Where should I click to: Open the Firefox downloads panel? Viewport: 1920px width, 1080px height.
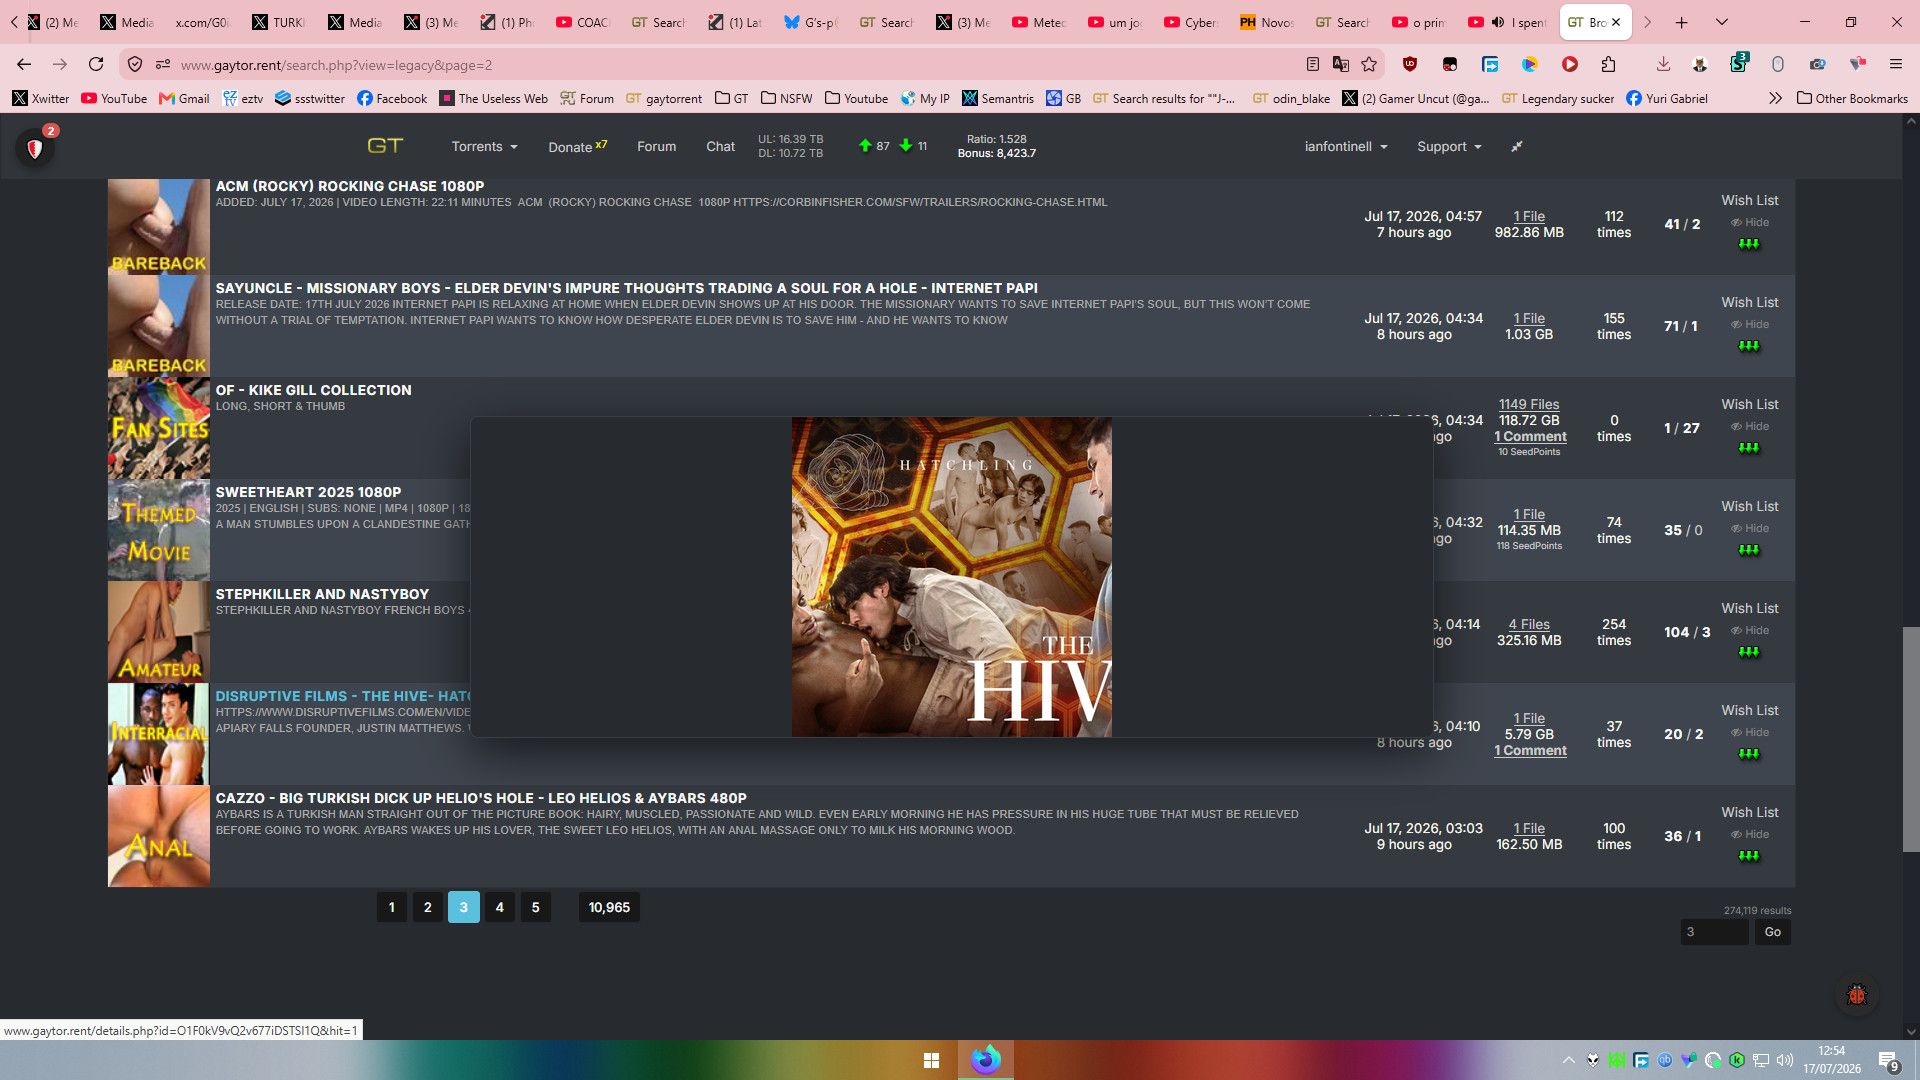tap(1663, 64)
